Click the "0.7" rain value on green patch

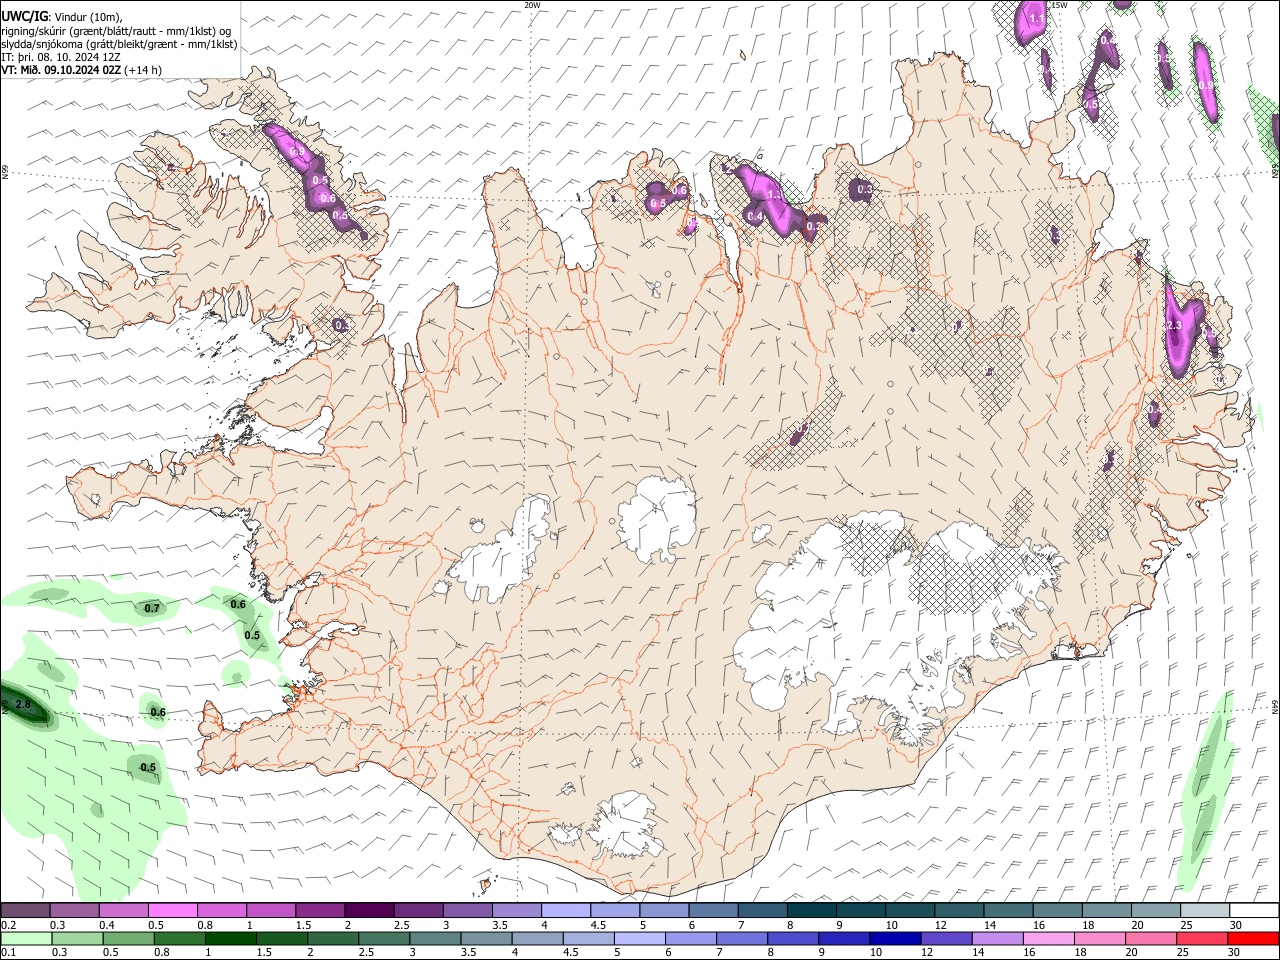click(152, 608)
